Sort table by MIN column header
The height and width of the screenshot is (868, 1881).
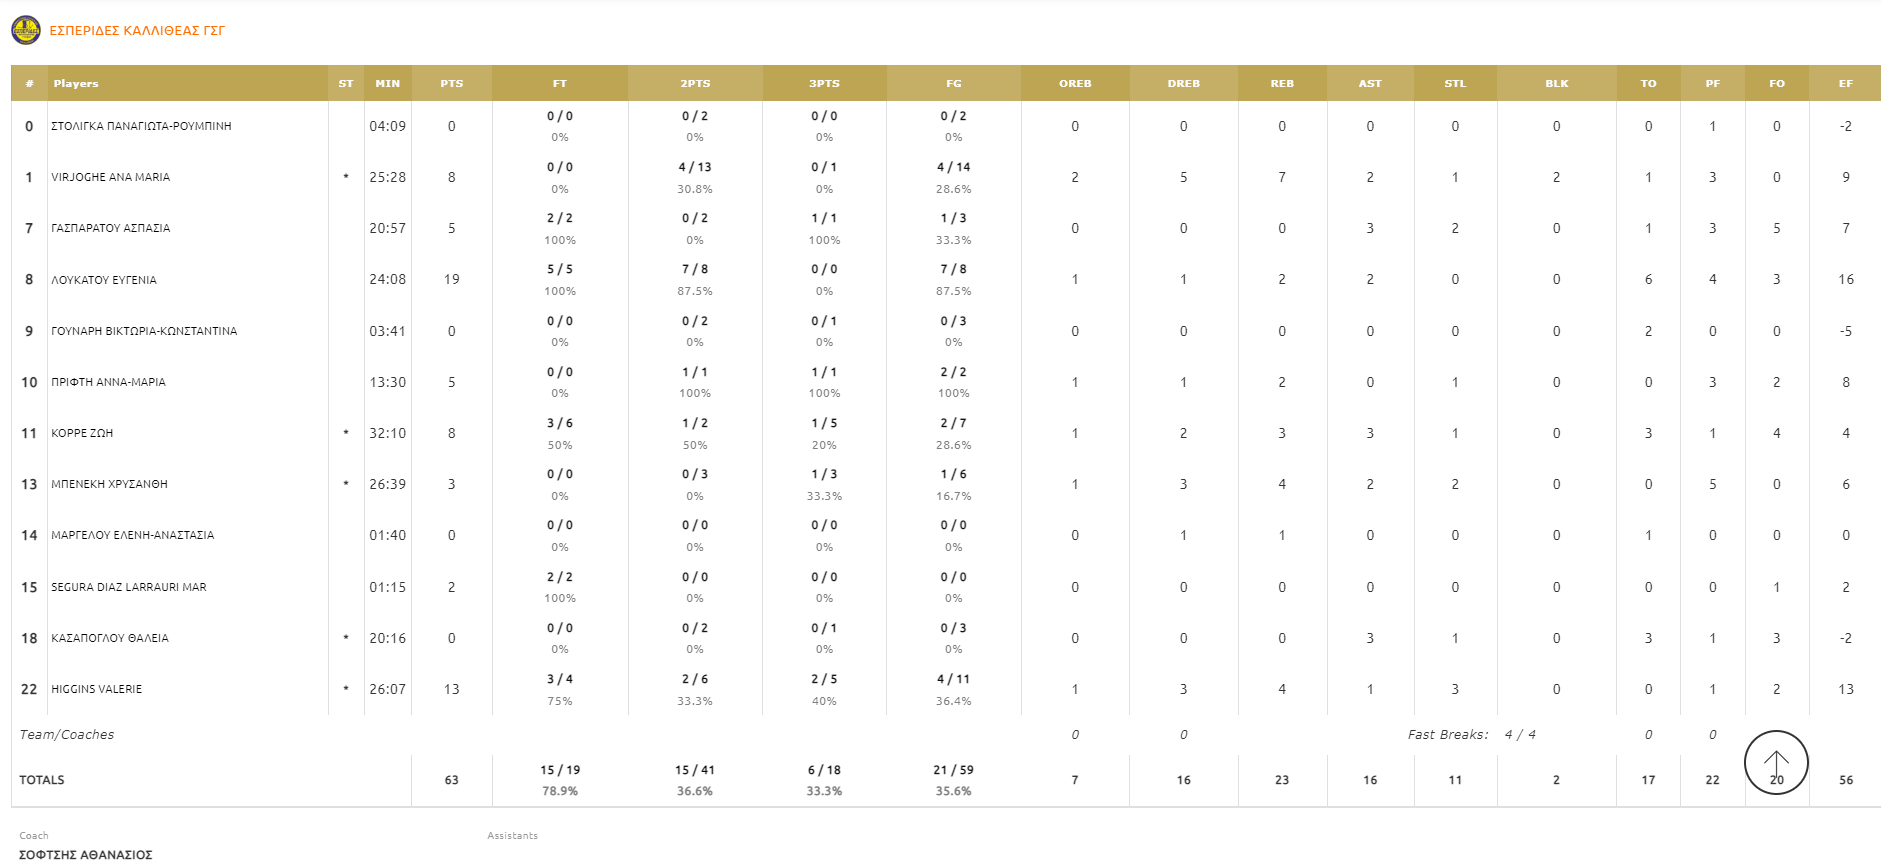tap(387, 84)
